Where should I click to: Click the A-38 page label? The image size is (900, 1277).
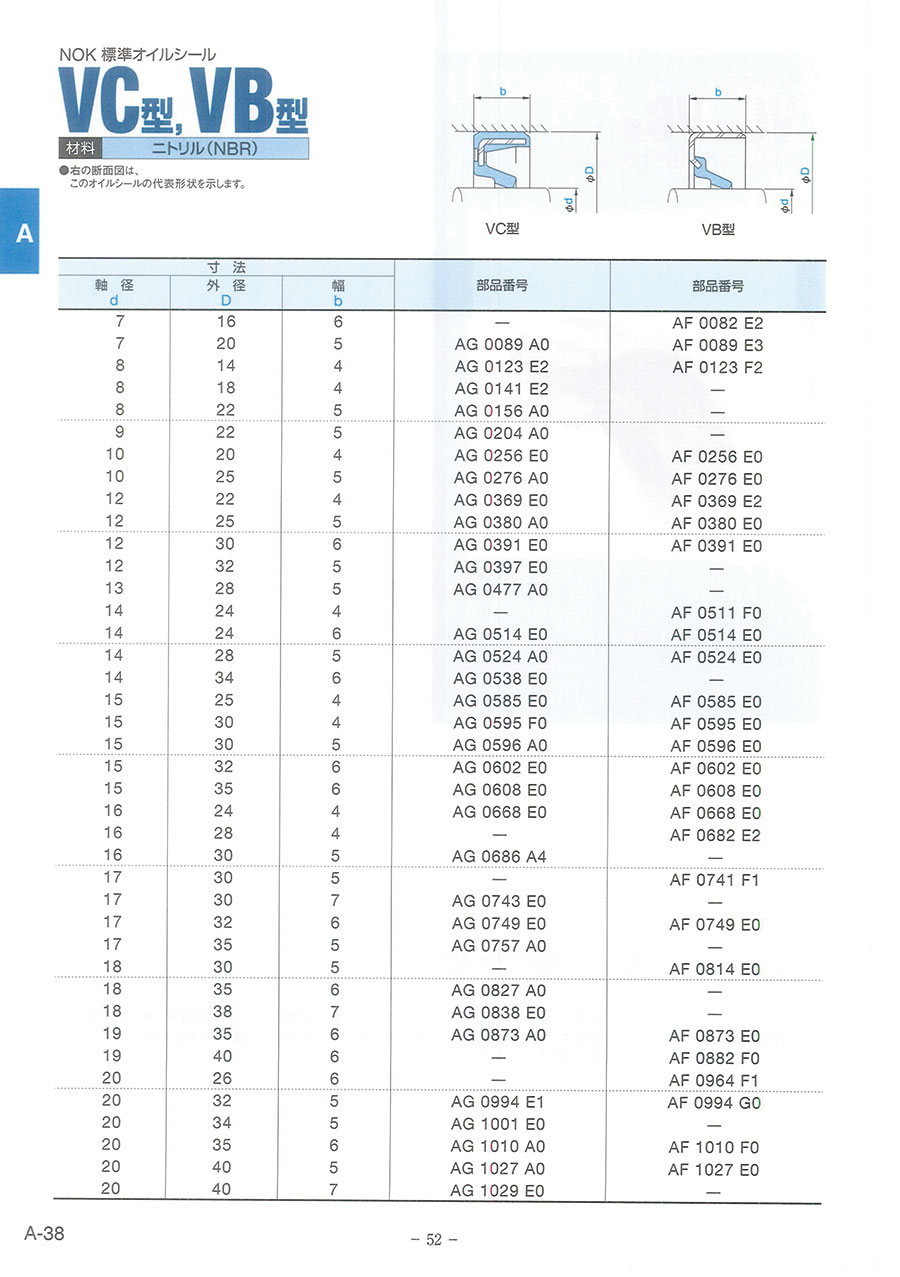click(x=45, y=1234)
